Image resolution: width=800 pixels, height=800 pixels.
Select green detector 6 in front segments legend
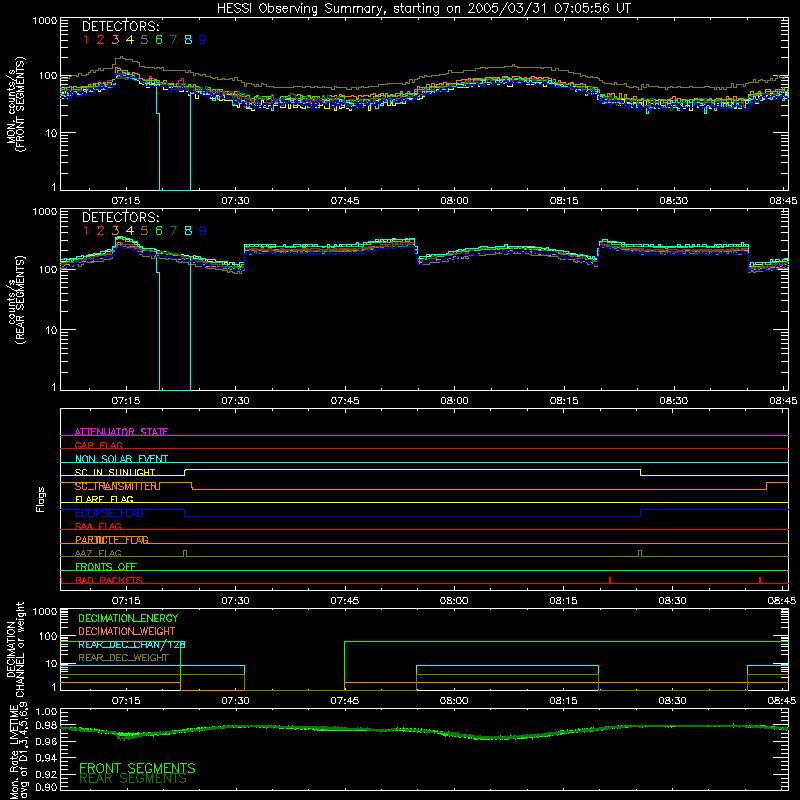[159, 40]
